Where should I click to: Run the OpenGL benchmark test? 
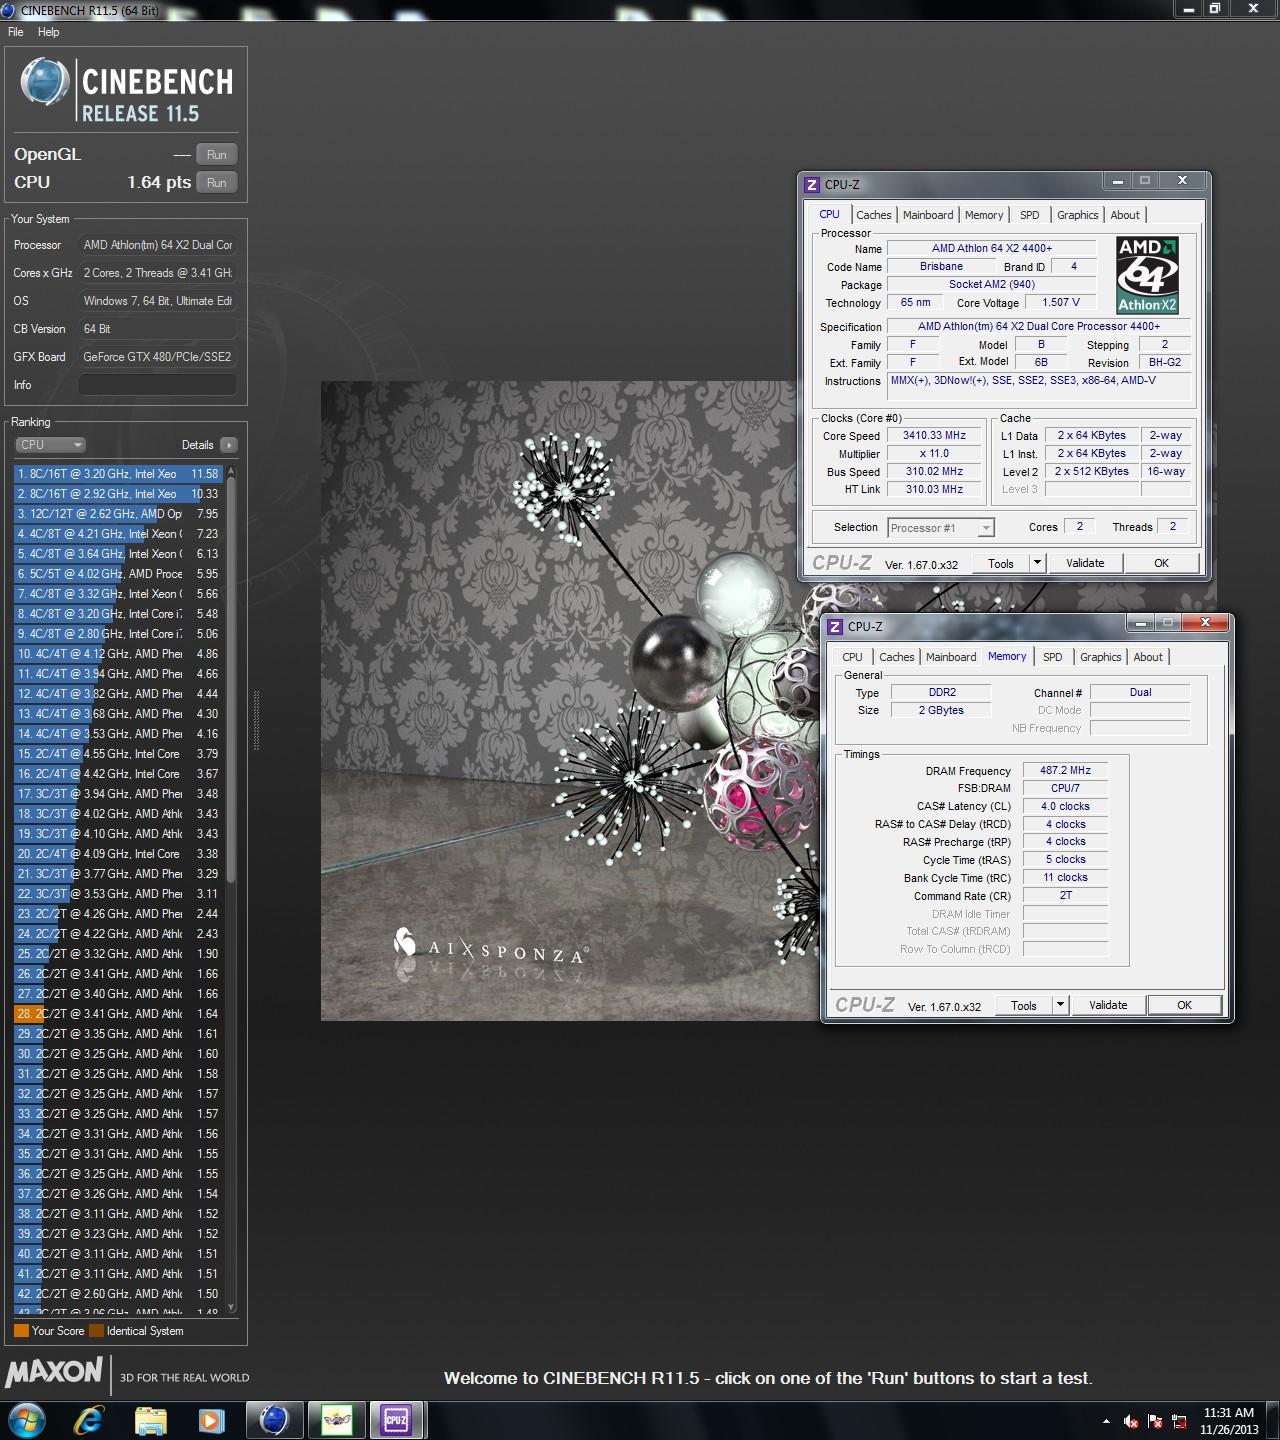[217, 155]
